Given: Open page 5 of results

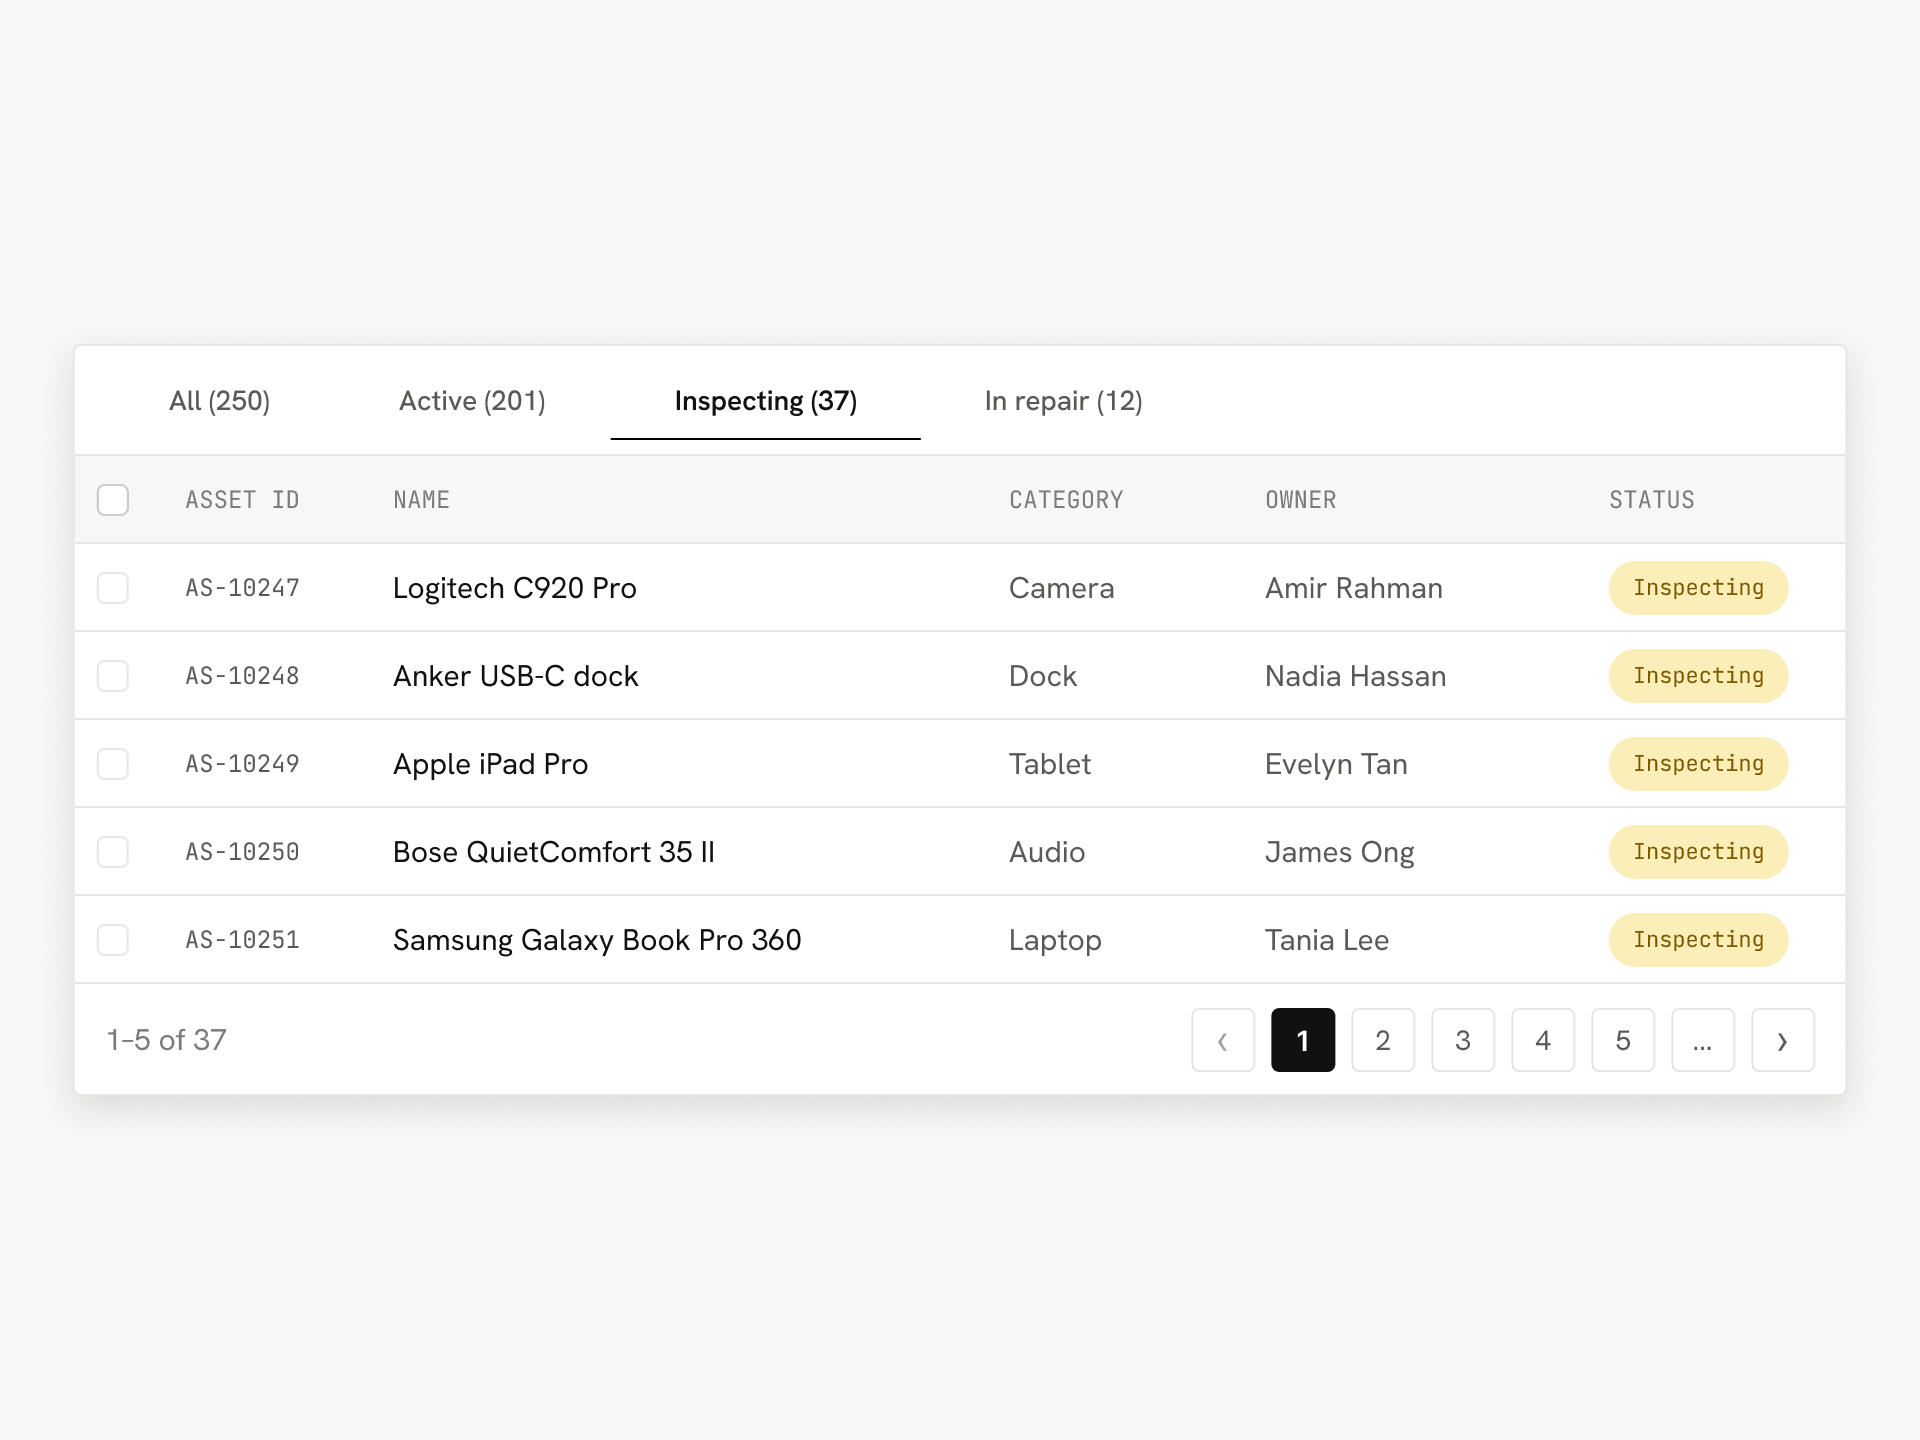Looking at the screenshot, I should pyautogui.click(x=1623, y=1040).
